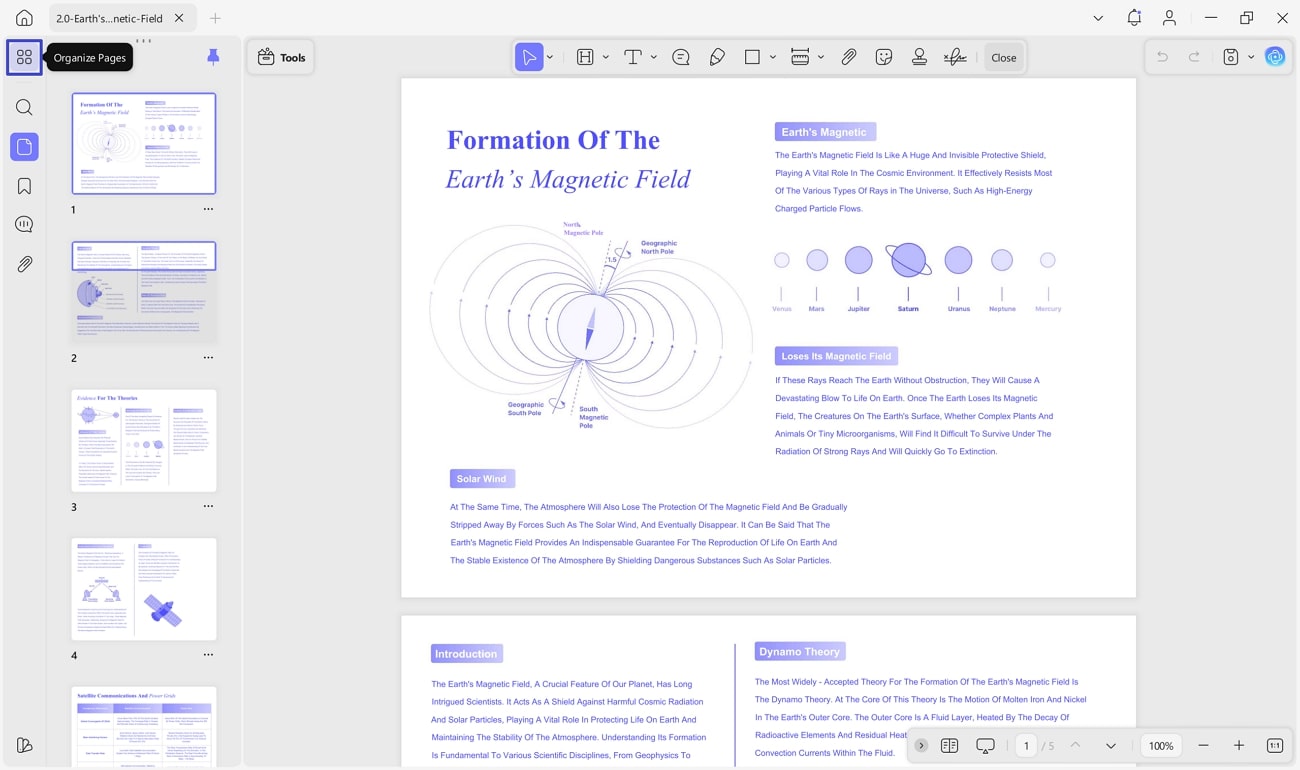Close the annotation toolbar
This screenshot has height=770, width=1300.
[x=1003, y=58]
